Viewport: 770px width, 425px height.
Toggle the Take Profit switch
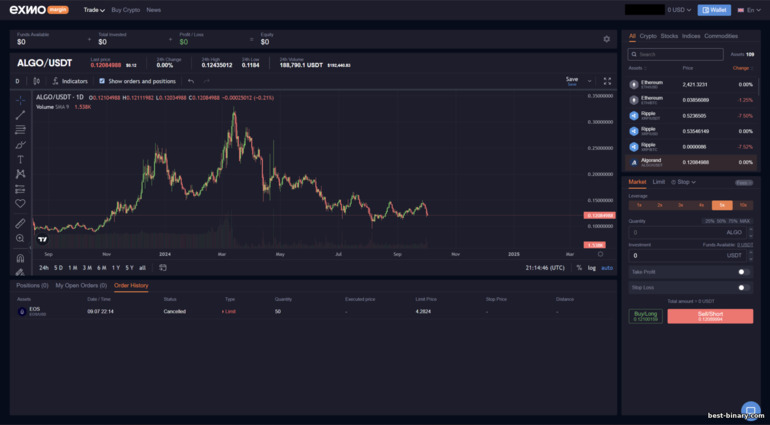point(743,272)
